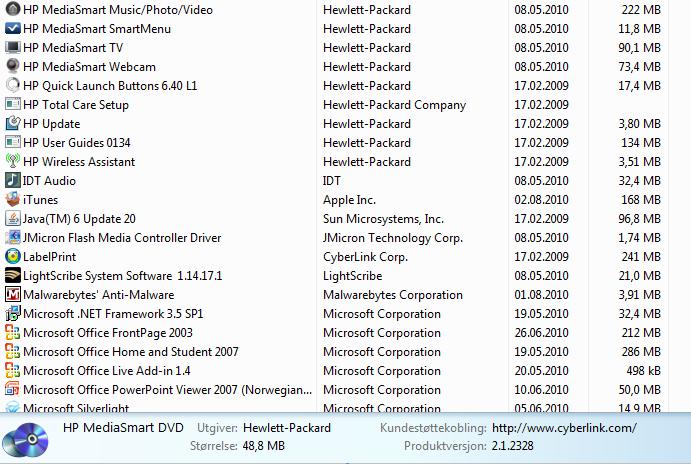This screenshot has width=691, height=464.
Task: Select the HP Wireless Assistant entry
Action: click(79, 162)
